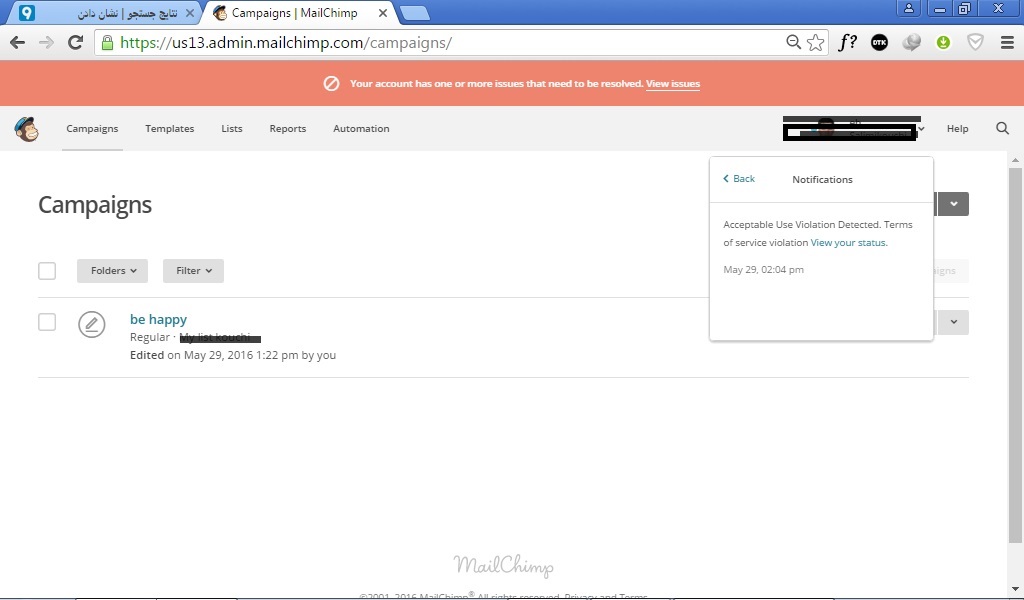Click the zoom magnifier icon in address bar
This screenshot has width=1024, height=600.
793,42
